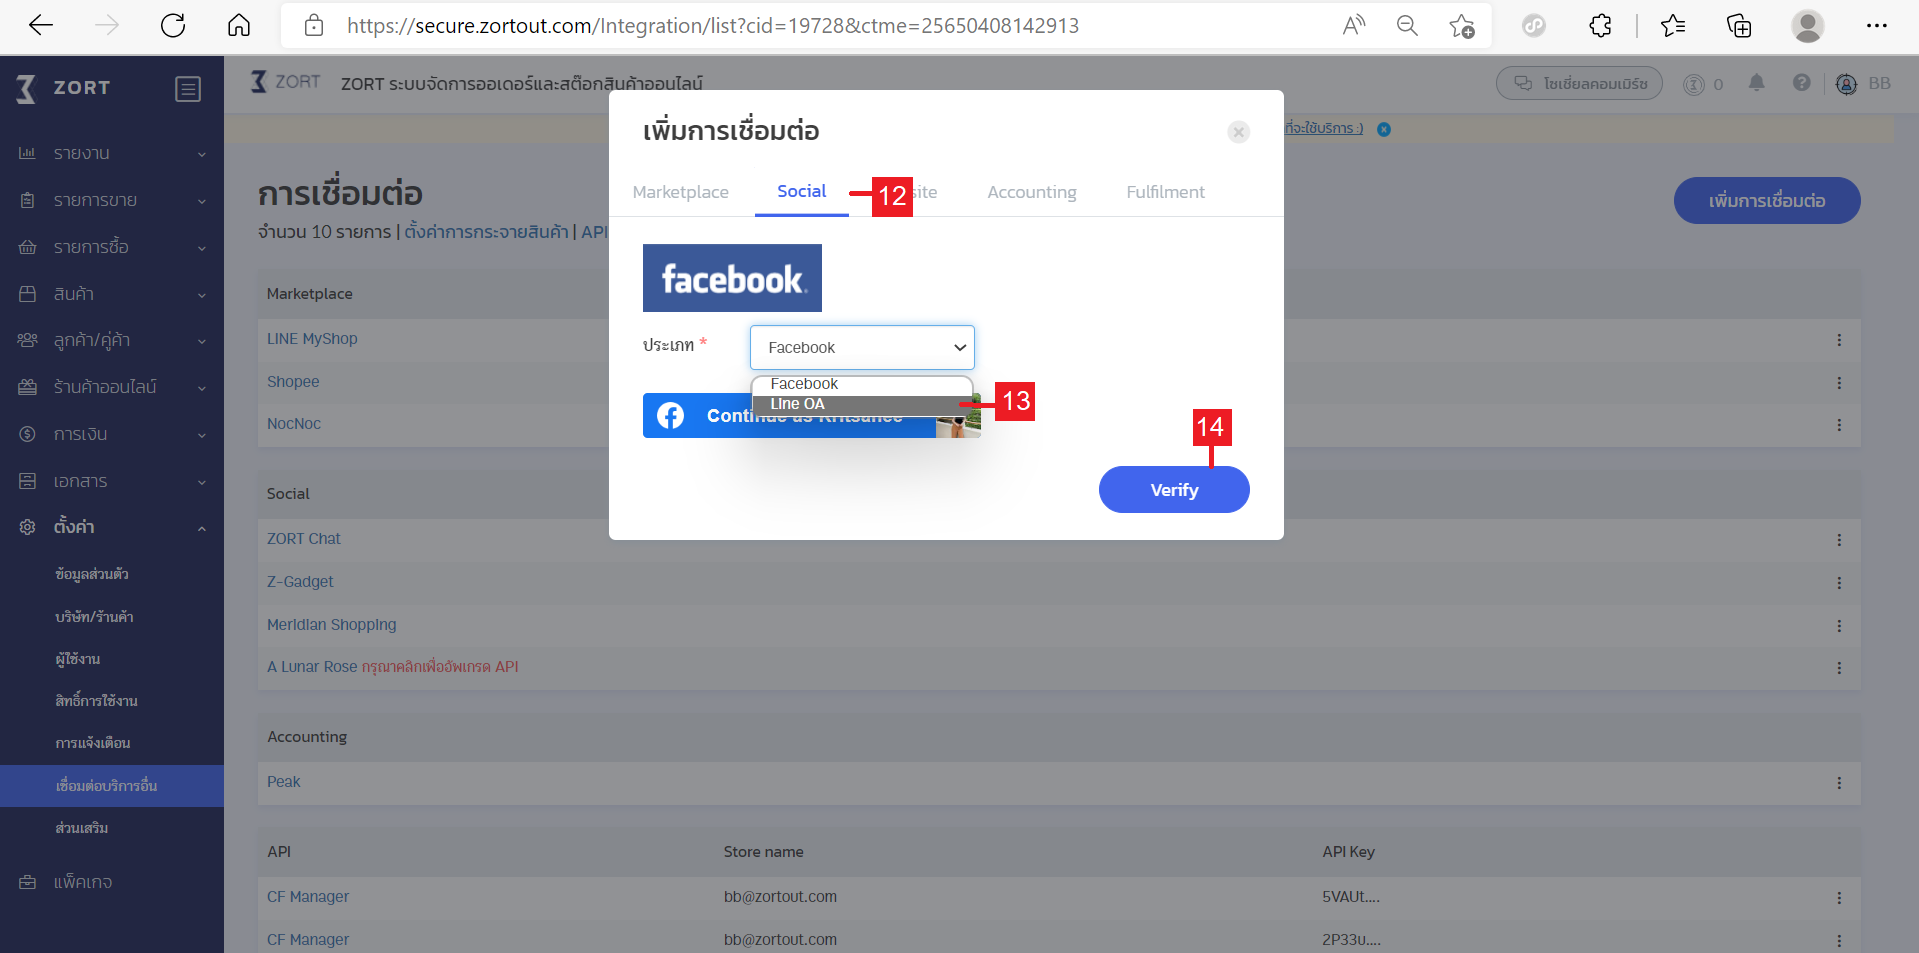Open browser collections icon
Image resolution: width=1919 pixels, height=953 pixels.
tap(1739, 26)
